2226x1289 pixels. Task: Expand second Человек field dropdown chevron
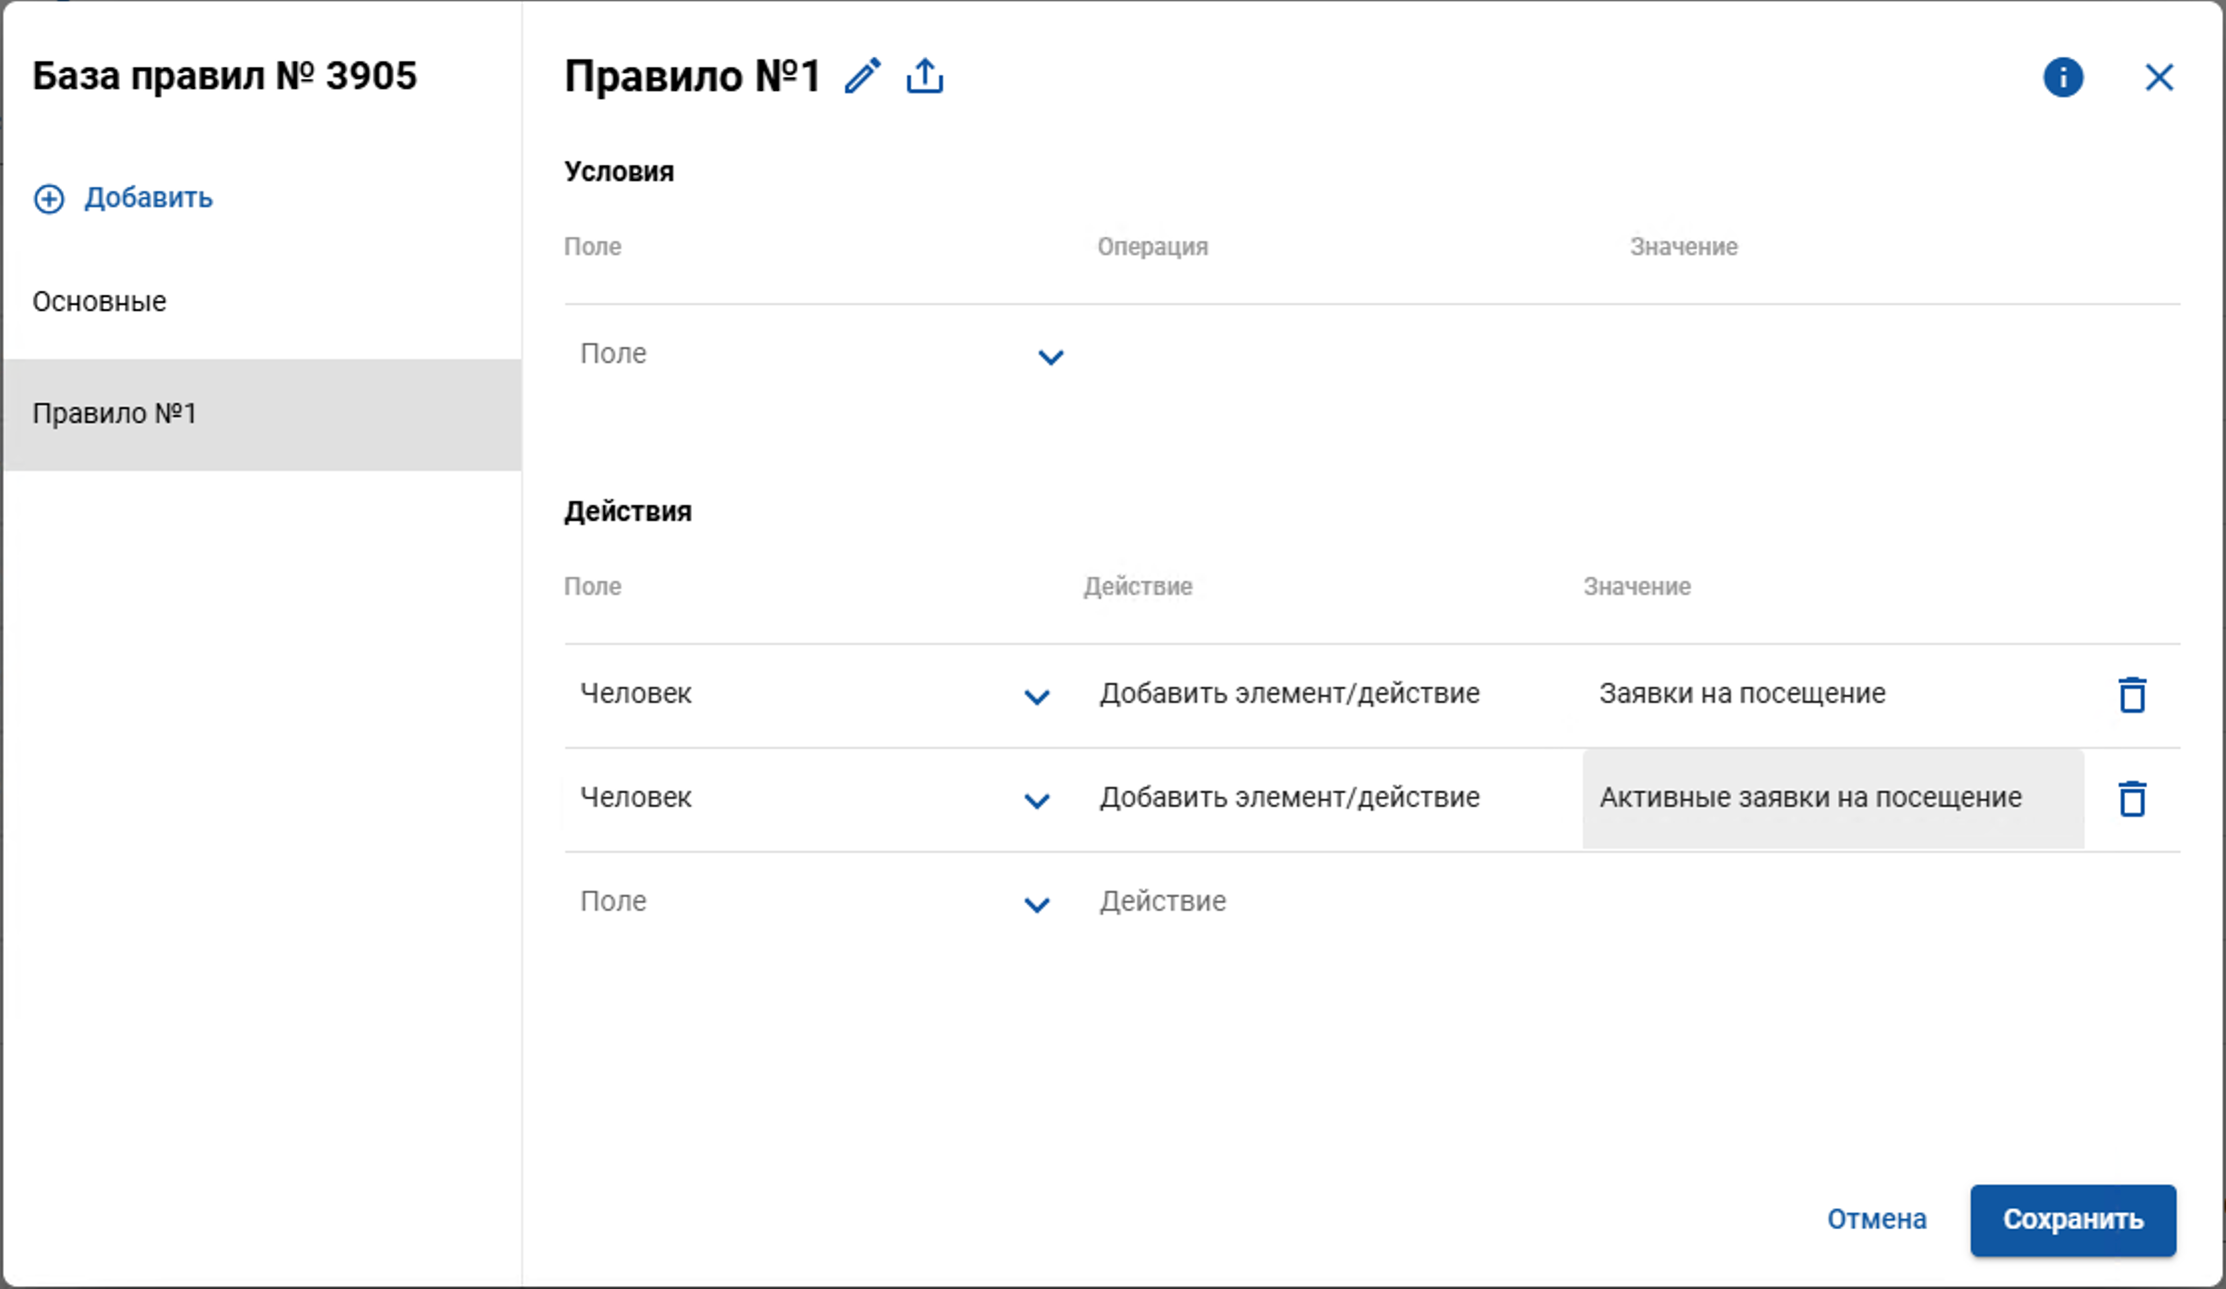tap(1037, 801)
